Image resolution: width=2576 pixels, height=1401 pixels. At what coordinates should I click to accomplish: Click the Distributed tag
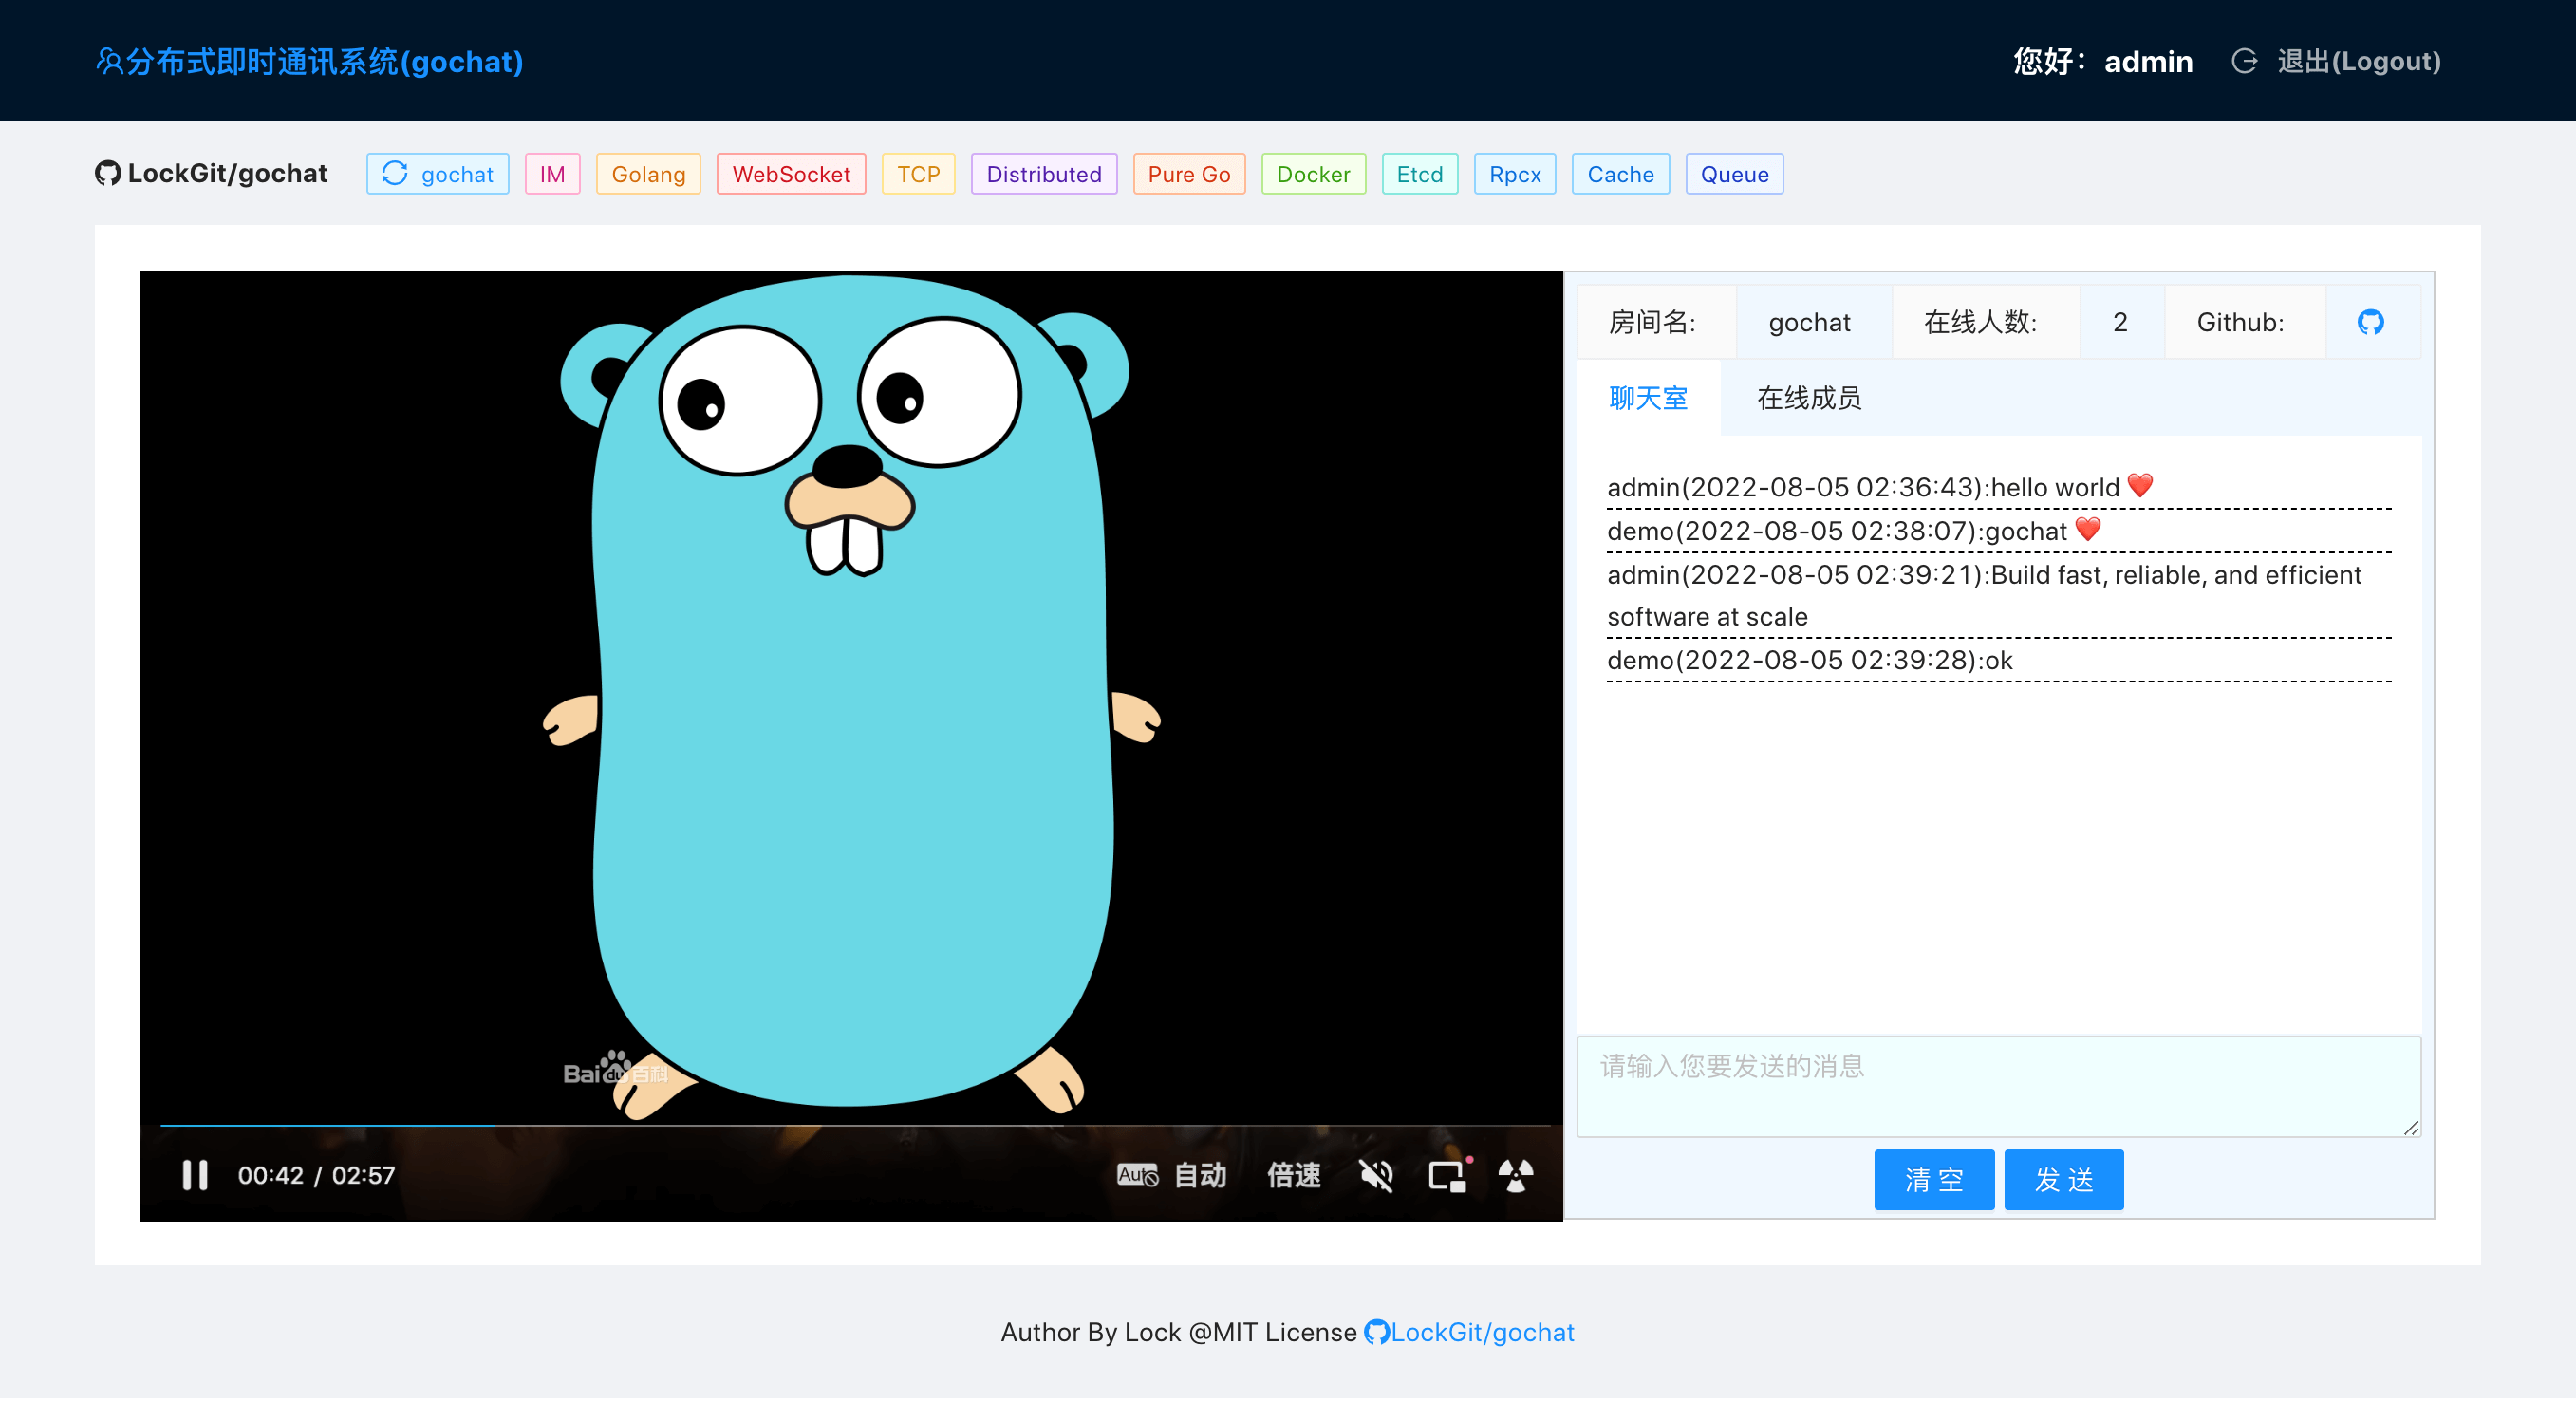(x=1043, y=174)
